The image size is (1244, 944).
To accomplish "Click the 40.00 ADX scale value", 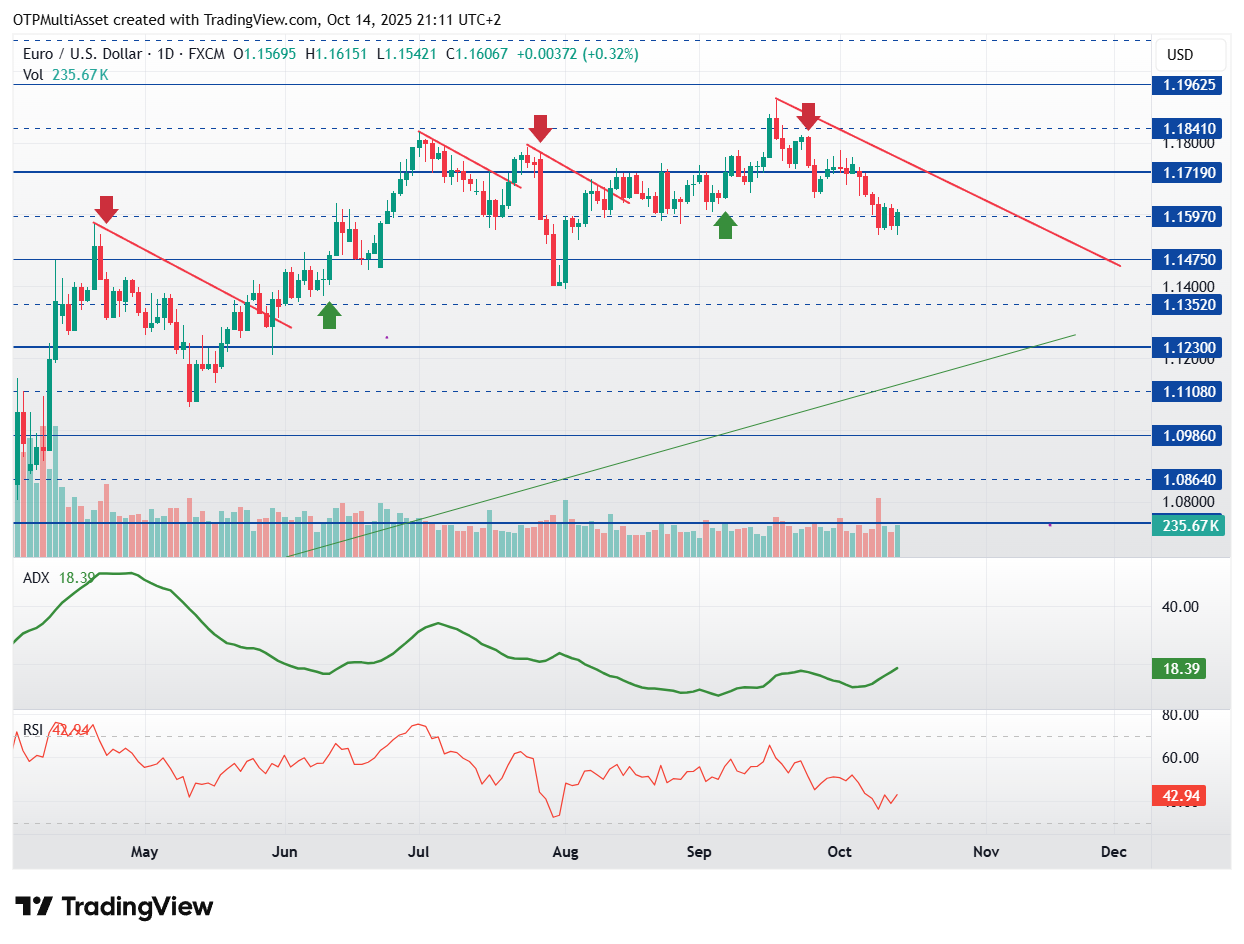I will pyautogui.click(x=1180, y=606).
